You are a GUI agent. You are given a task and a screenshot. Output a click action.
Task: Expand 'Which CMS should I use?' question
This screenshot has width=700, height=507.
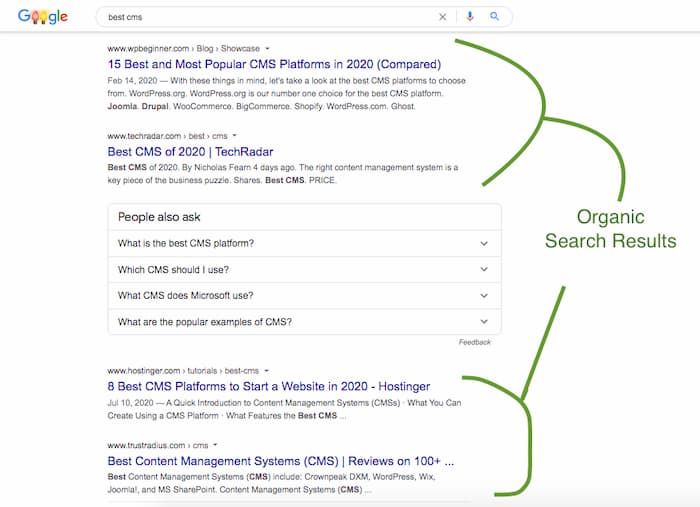(304, 270)
